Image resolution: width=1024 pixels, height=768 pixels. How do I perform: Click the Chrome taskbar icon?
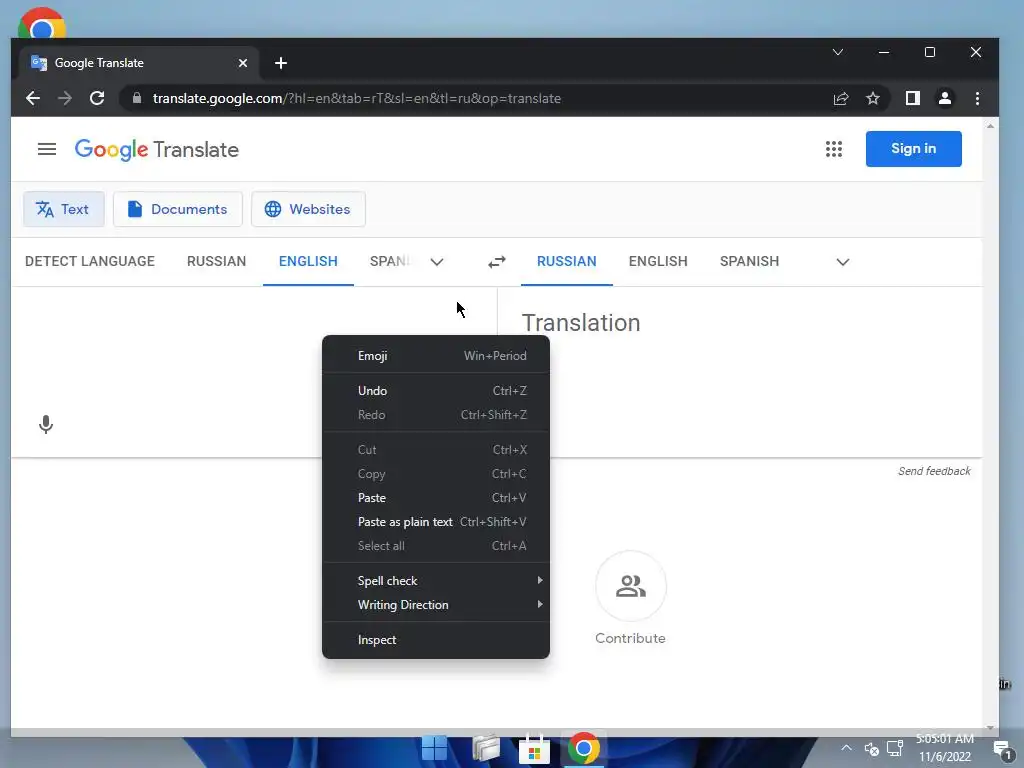(x=584, y=748)
